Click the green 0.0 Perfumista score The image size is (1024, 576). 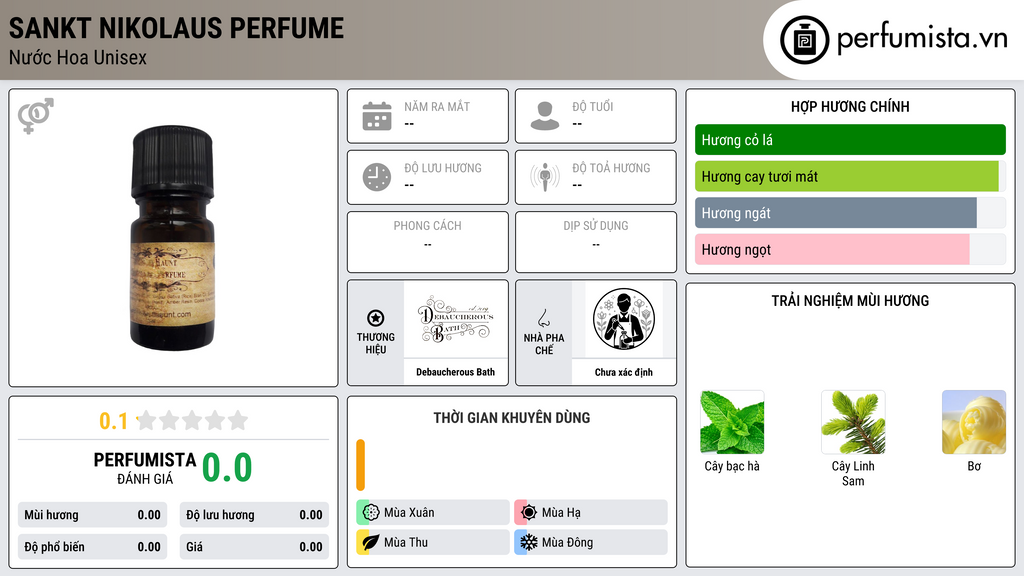pyautogui.click(x=227, y=468)
